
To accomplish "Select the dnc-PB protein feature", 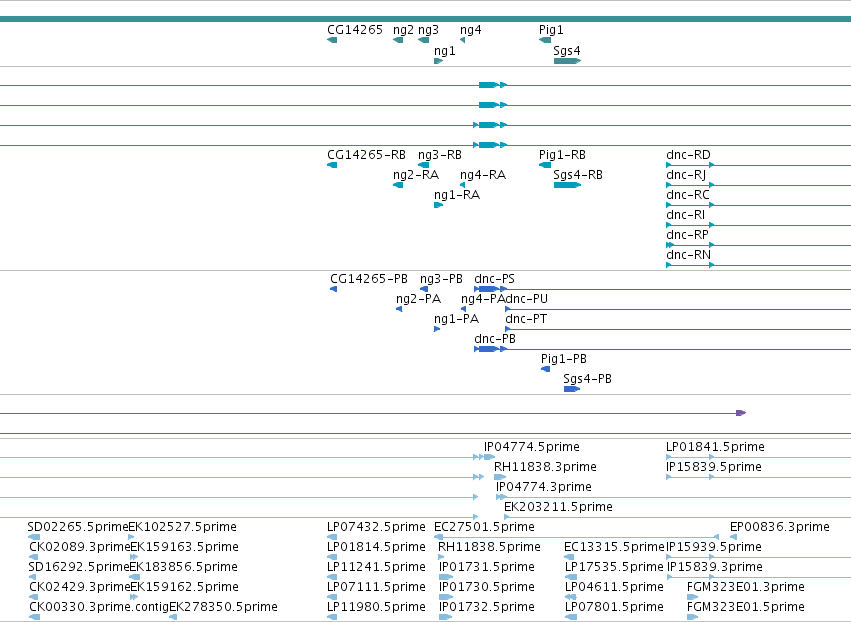I will pos(662,349).
